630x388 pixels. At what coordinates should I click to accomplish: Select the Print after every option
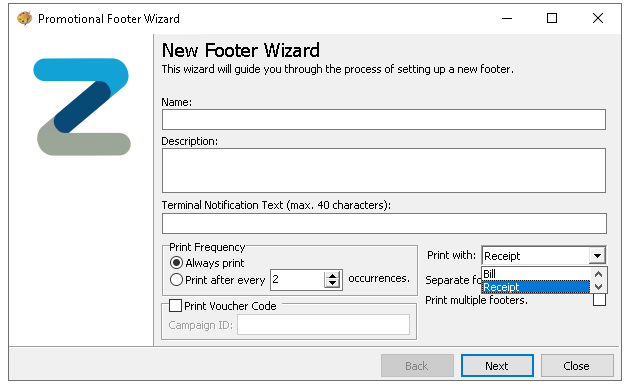point(176,280)
